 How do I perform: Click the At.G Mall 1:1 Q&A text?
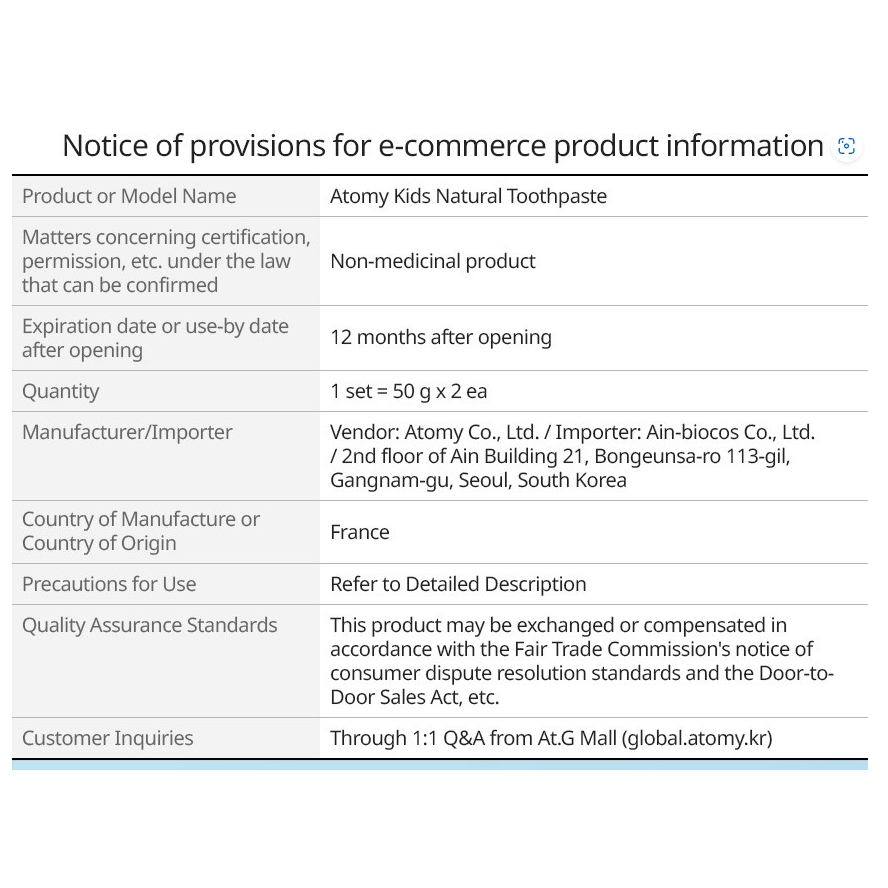pyautogui.click(x=551, y=738)
